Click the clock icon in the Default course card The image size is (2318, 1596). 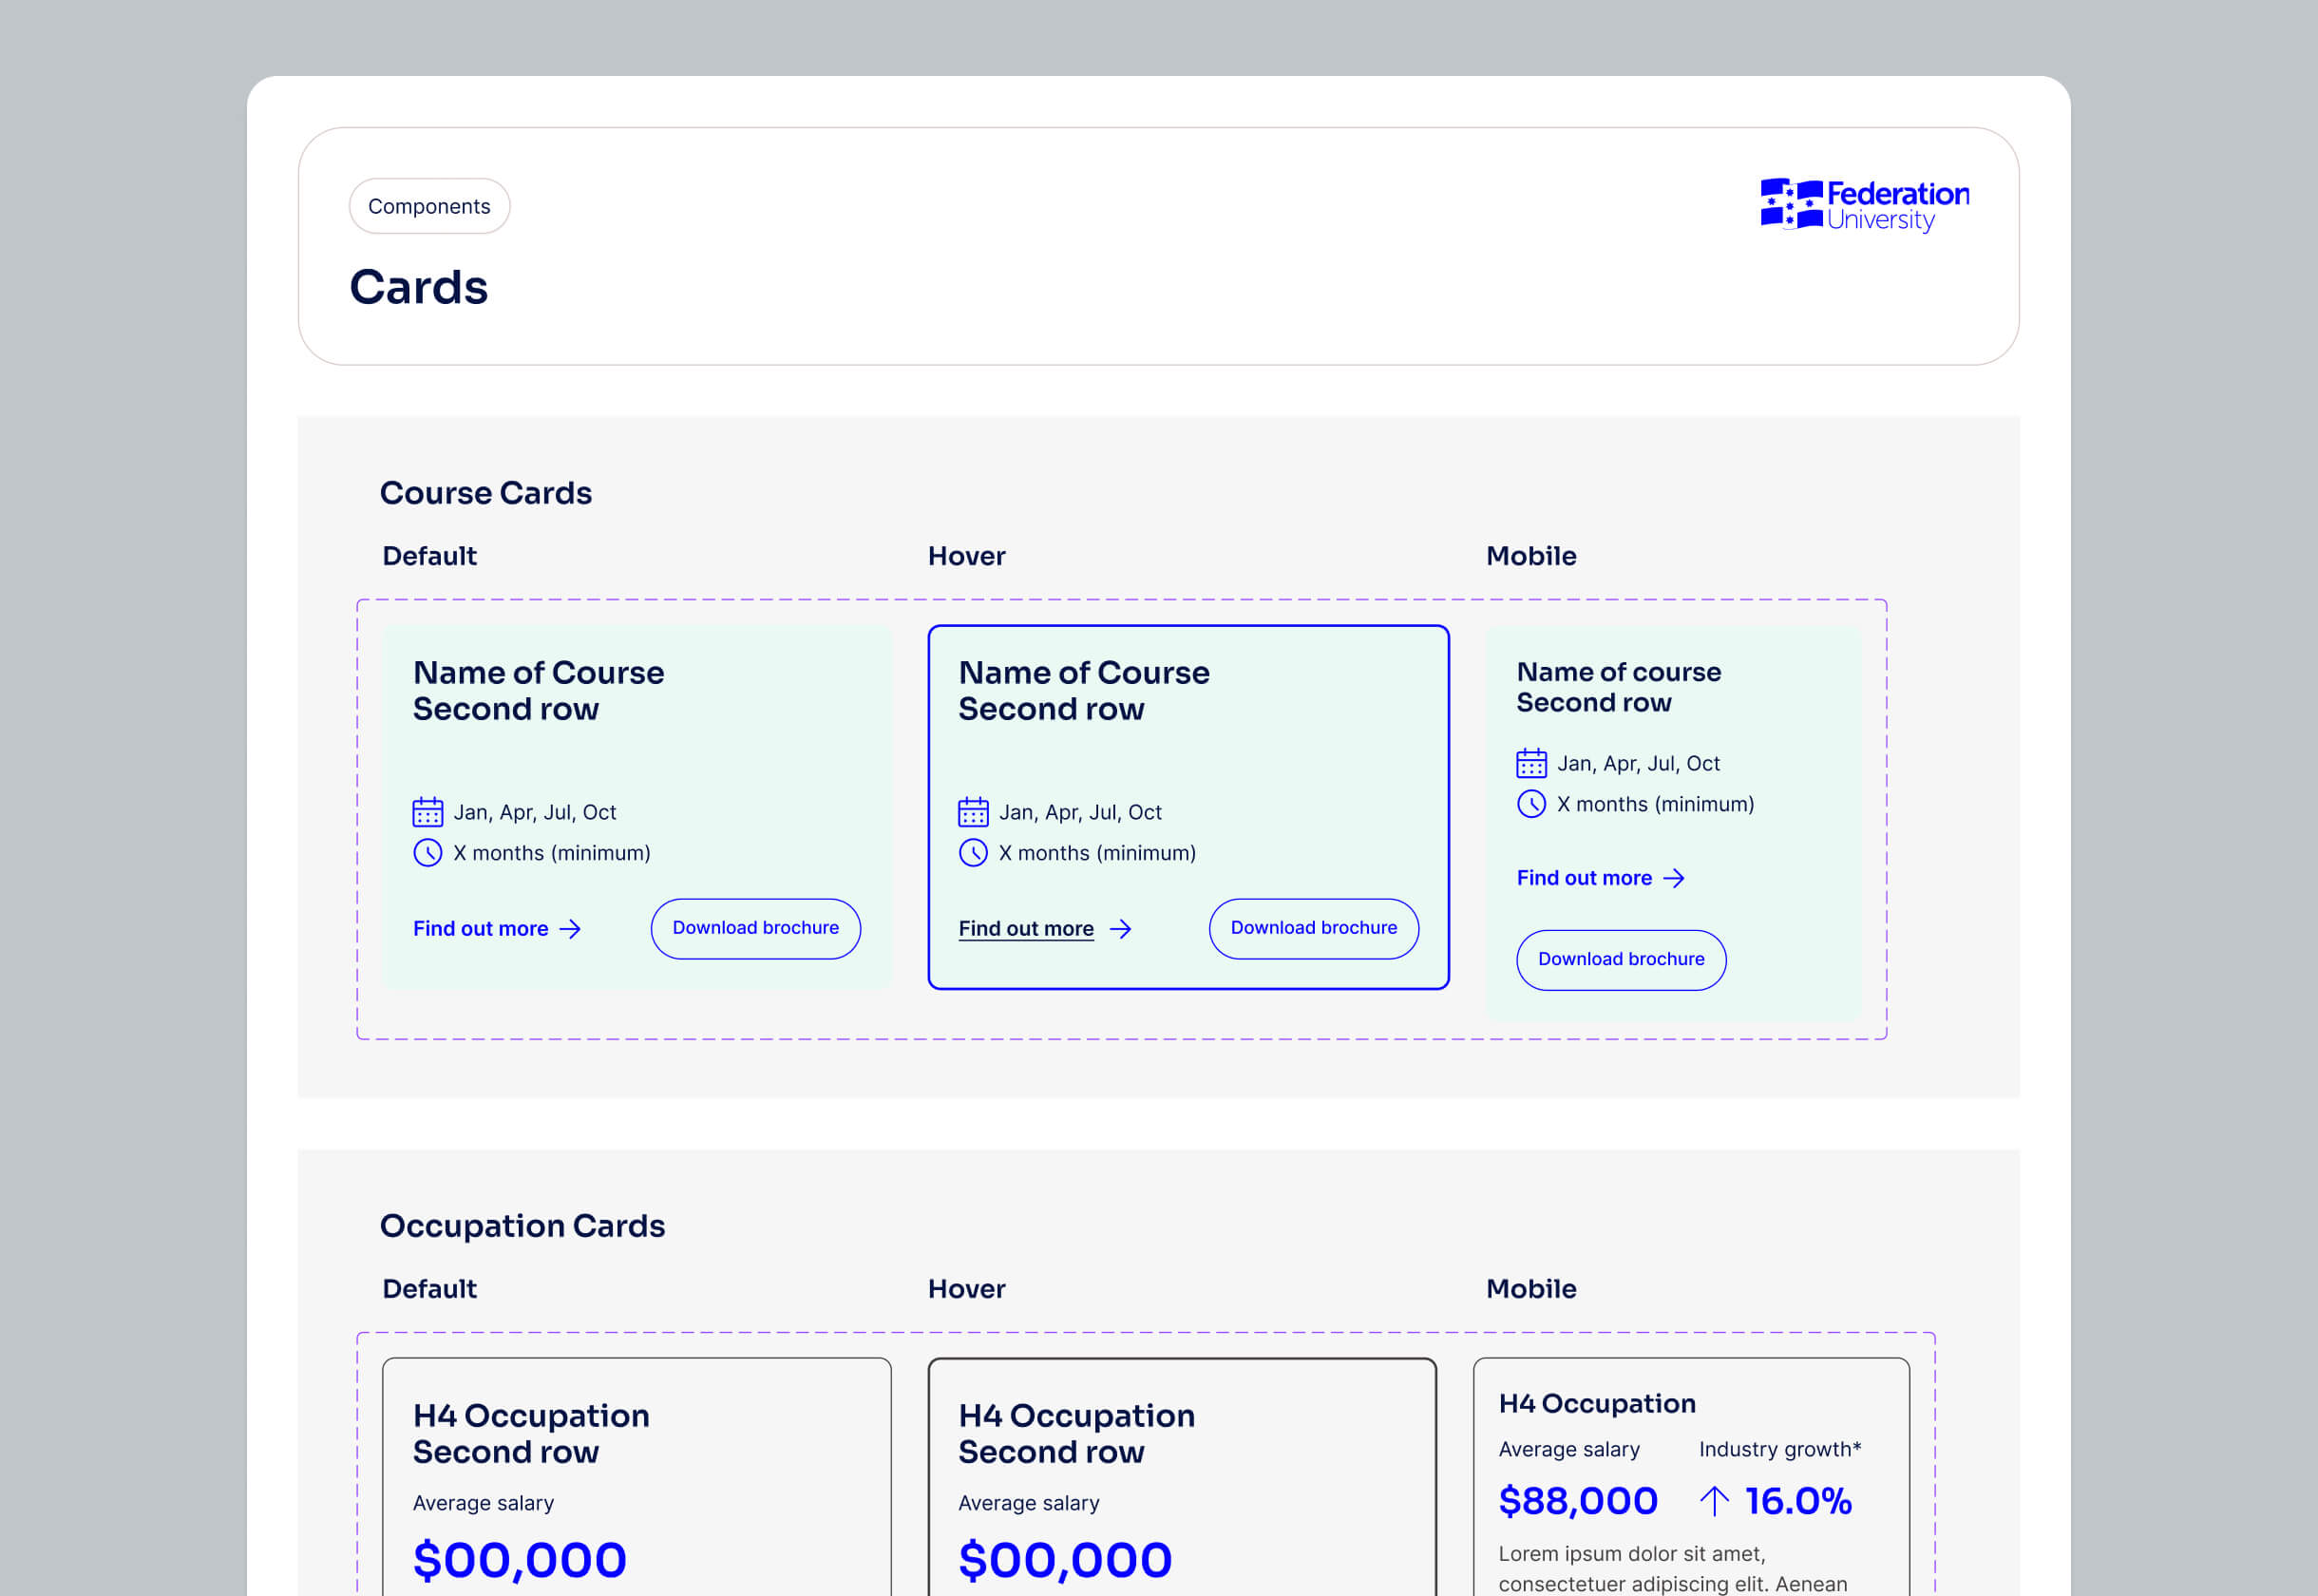coord(428,853)
